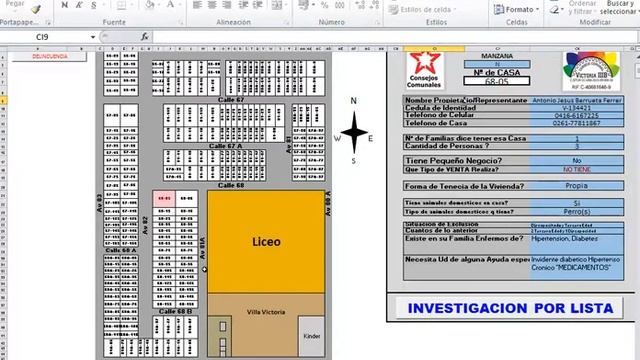Open Portapapeles dialog launcher
640x360 pixels.
click(x=48, y=22)
